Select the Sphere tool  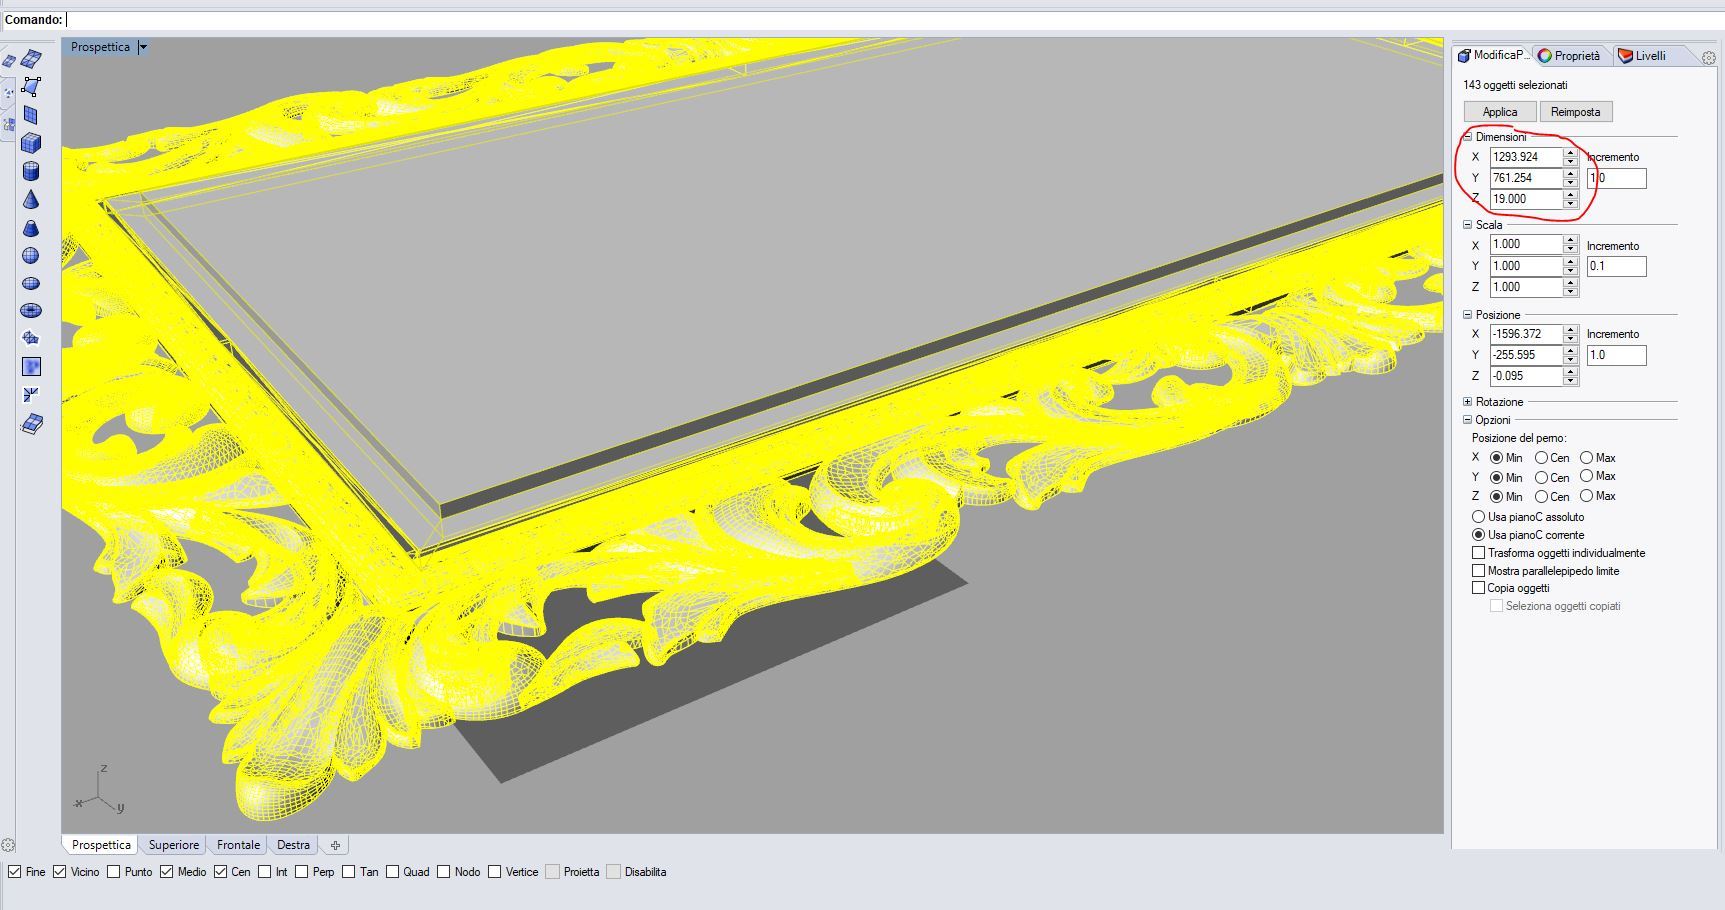31,255
